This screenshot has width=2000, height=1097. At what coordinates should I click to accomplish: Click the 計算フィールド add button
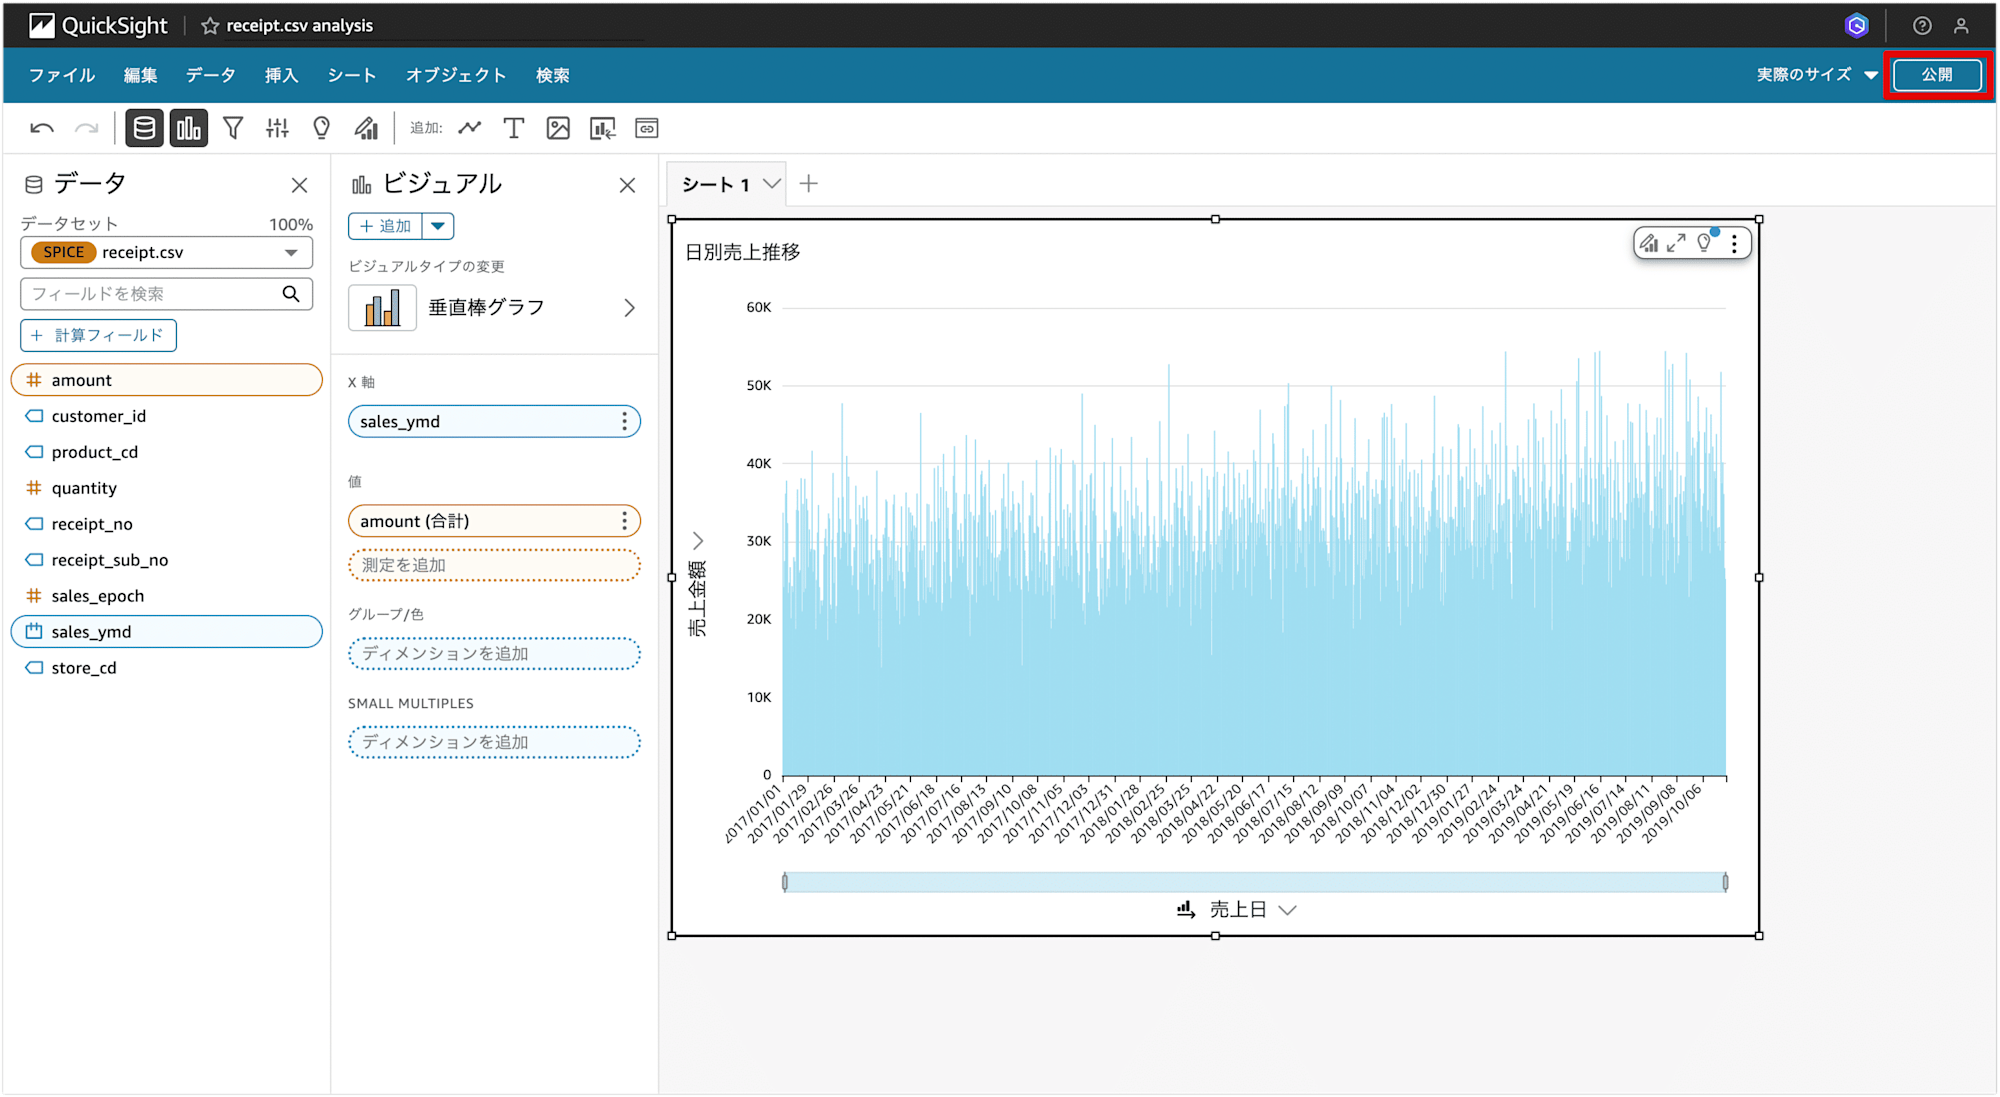98,335
